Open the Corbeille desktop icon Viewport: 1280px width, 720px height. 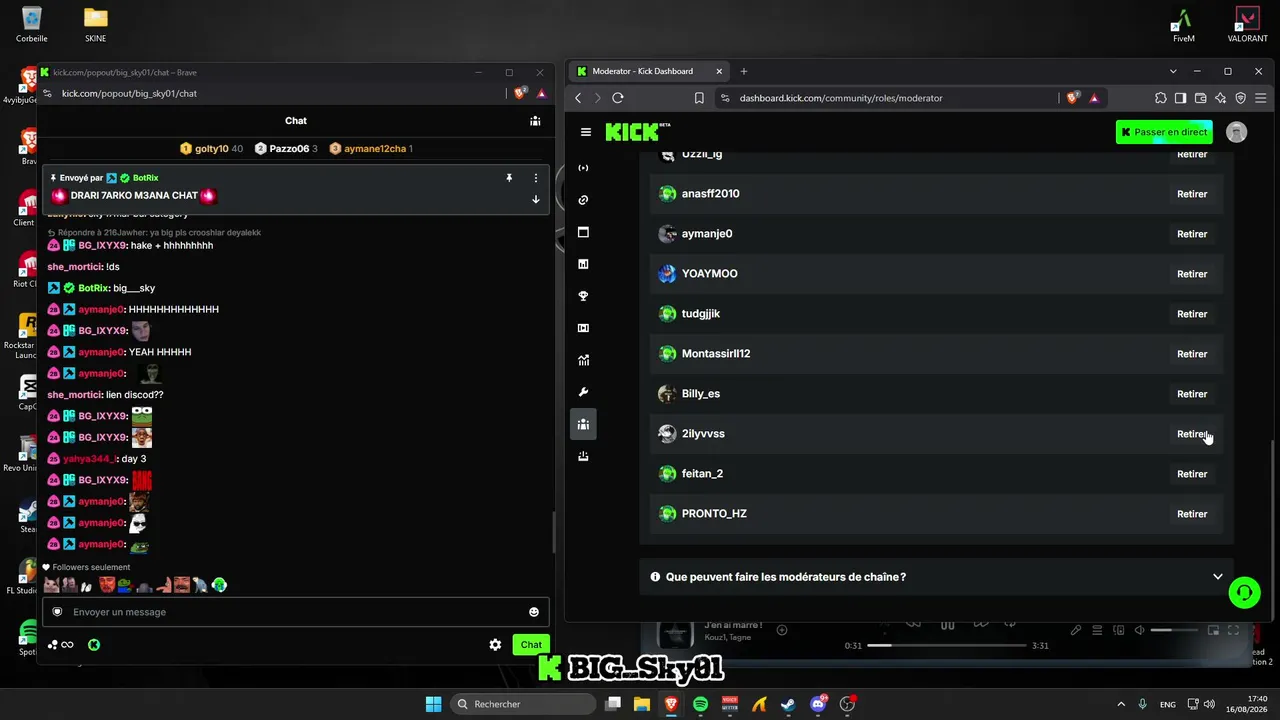[x=32, y=25]
